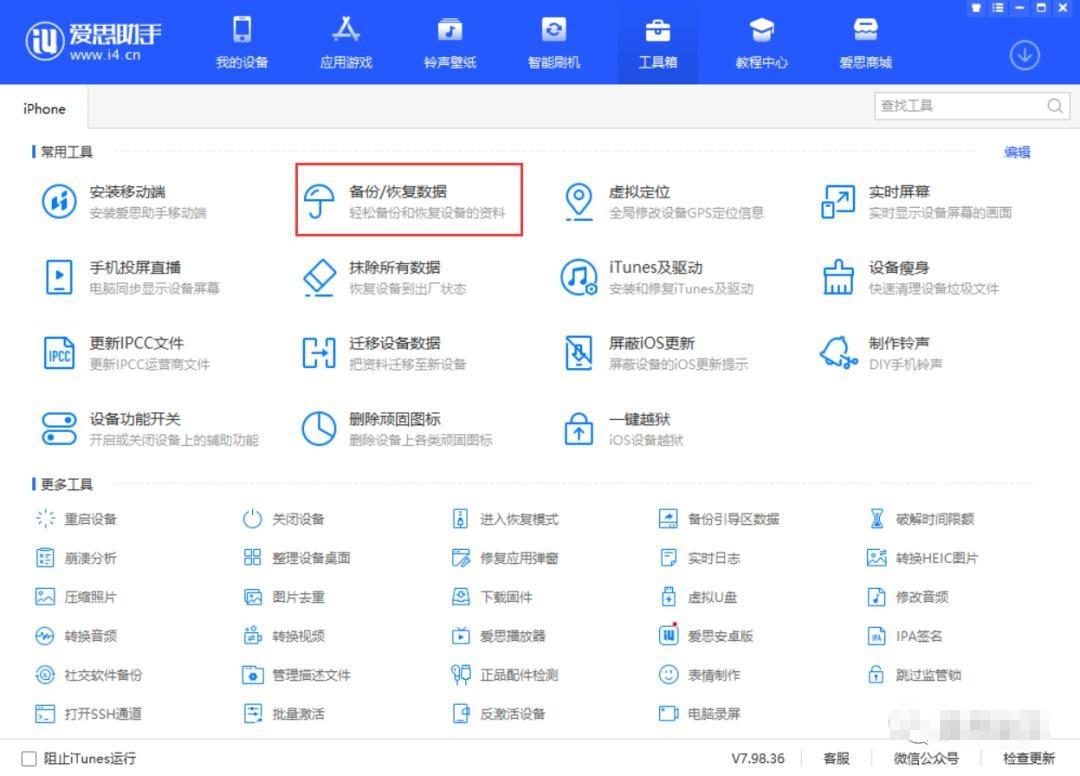Switch to the iPhone tab
1080x776 pixels.
click(43, 107)
